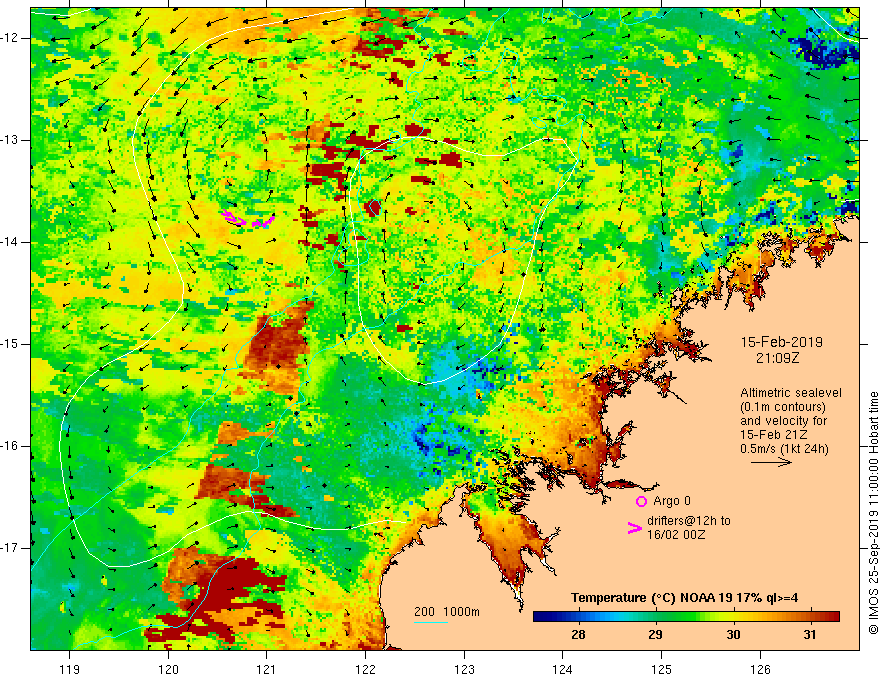Click the 15-Feb-2019 date label
880x680 pixels.
781,342
